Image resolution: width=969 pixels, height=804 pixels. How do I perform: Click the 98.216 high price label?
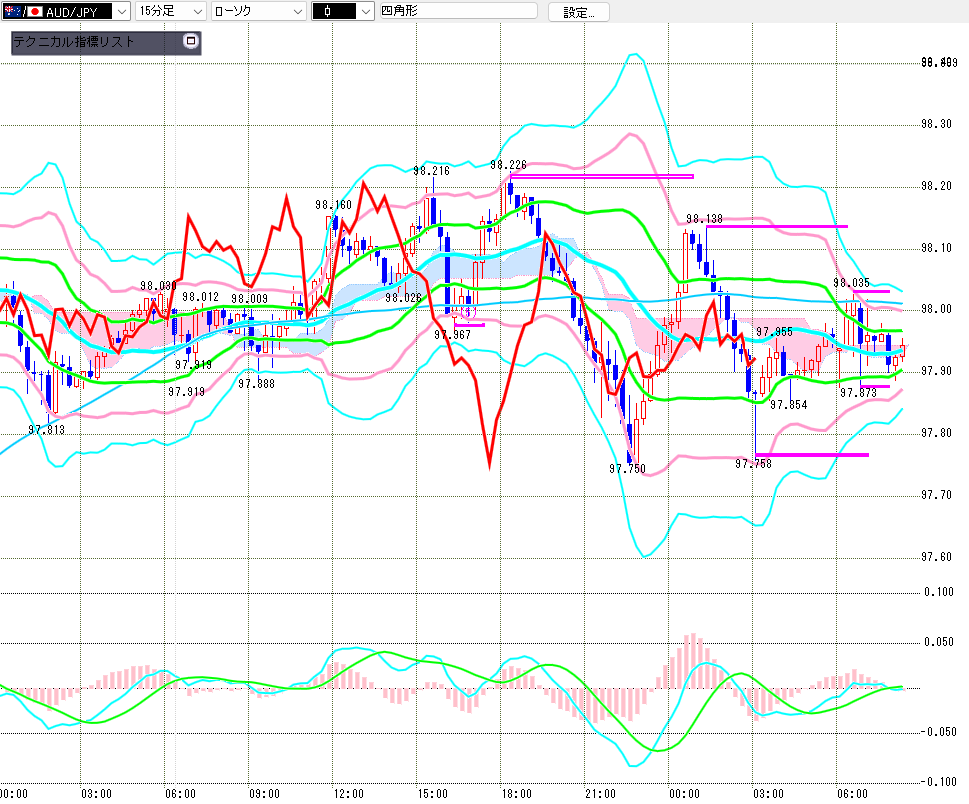point(431,171)
